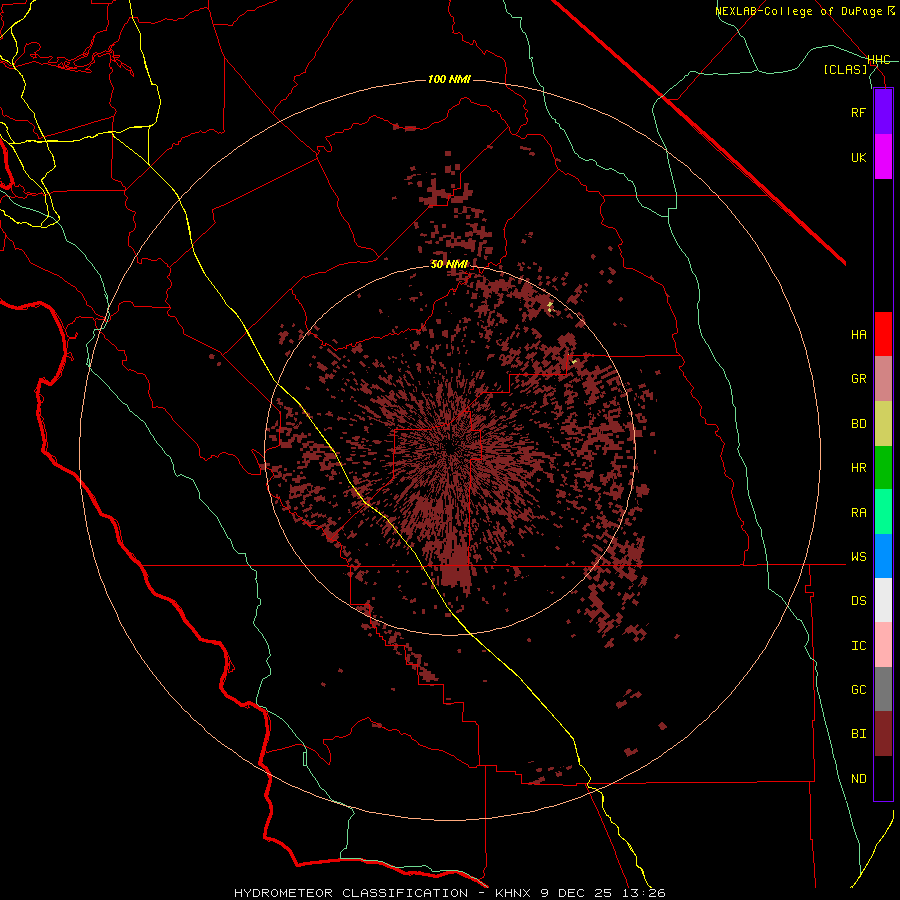900x900 pixels.
Task: Click the WS legend label
Action: pos(858,556)
